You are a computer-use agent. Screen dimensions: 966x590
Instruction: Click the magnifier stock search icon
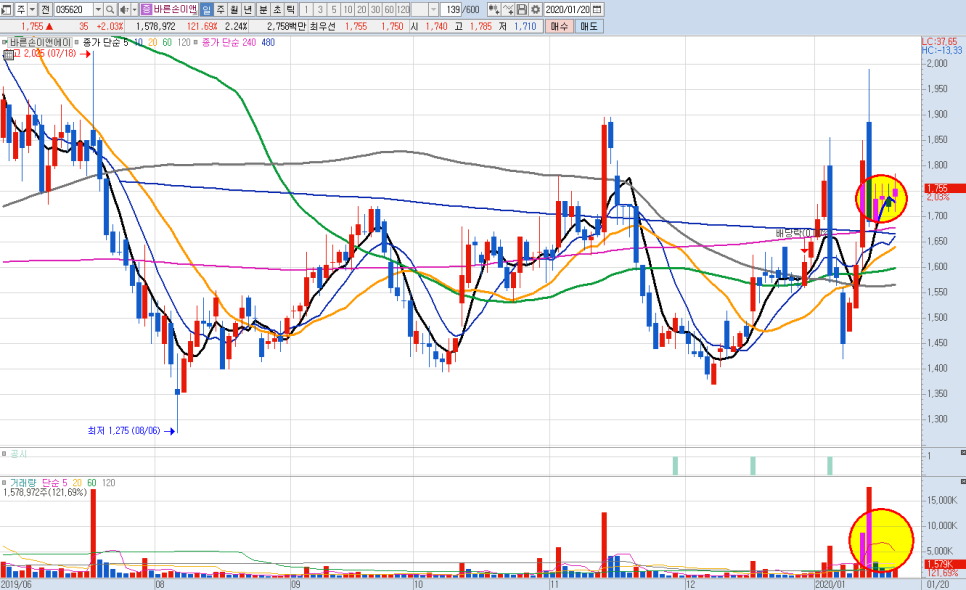(110, 9)
